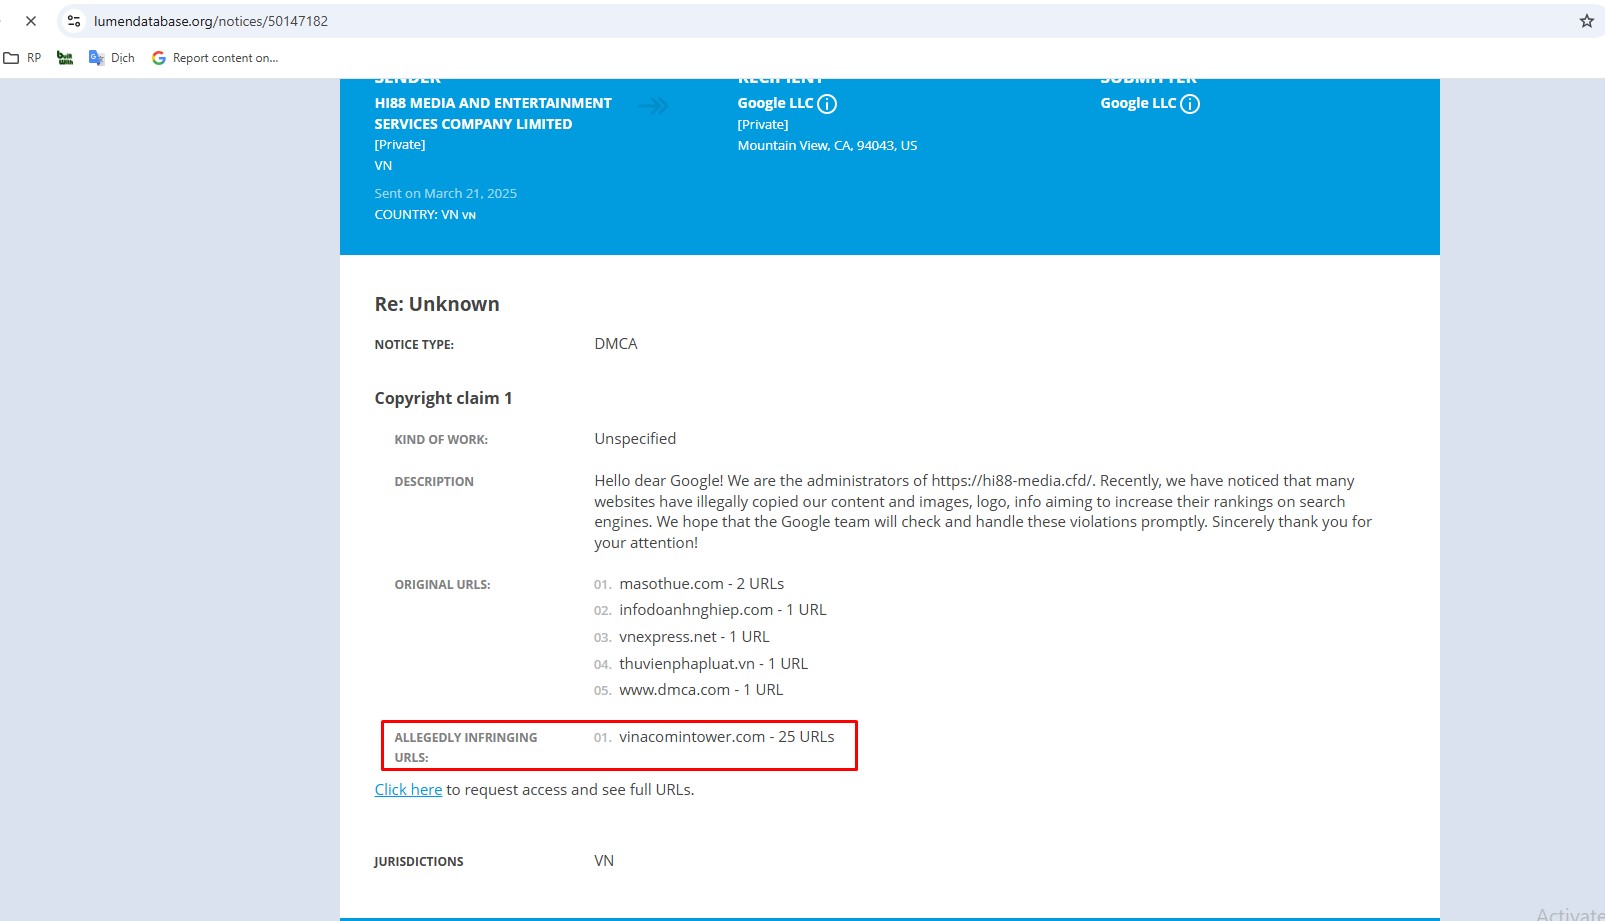This screenshot has width=1605, height=921.
Task: Click the 'DESCRIPTION' label
Action: click(x=434, y=481)
